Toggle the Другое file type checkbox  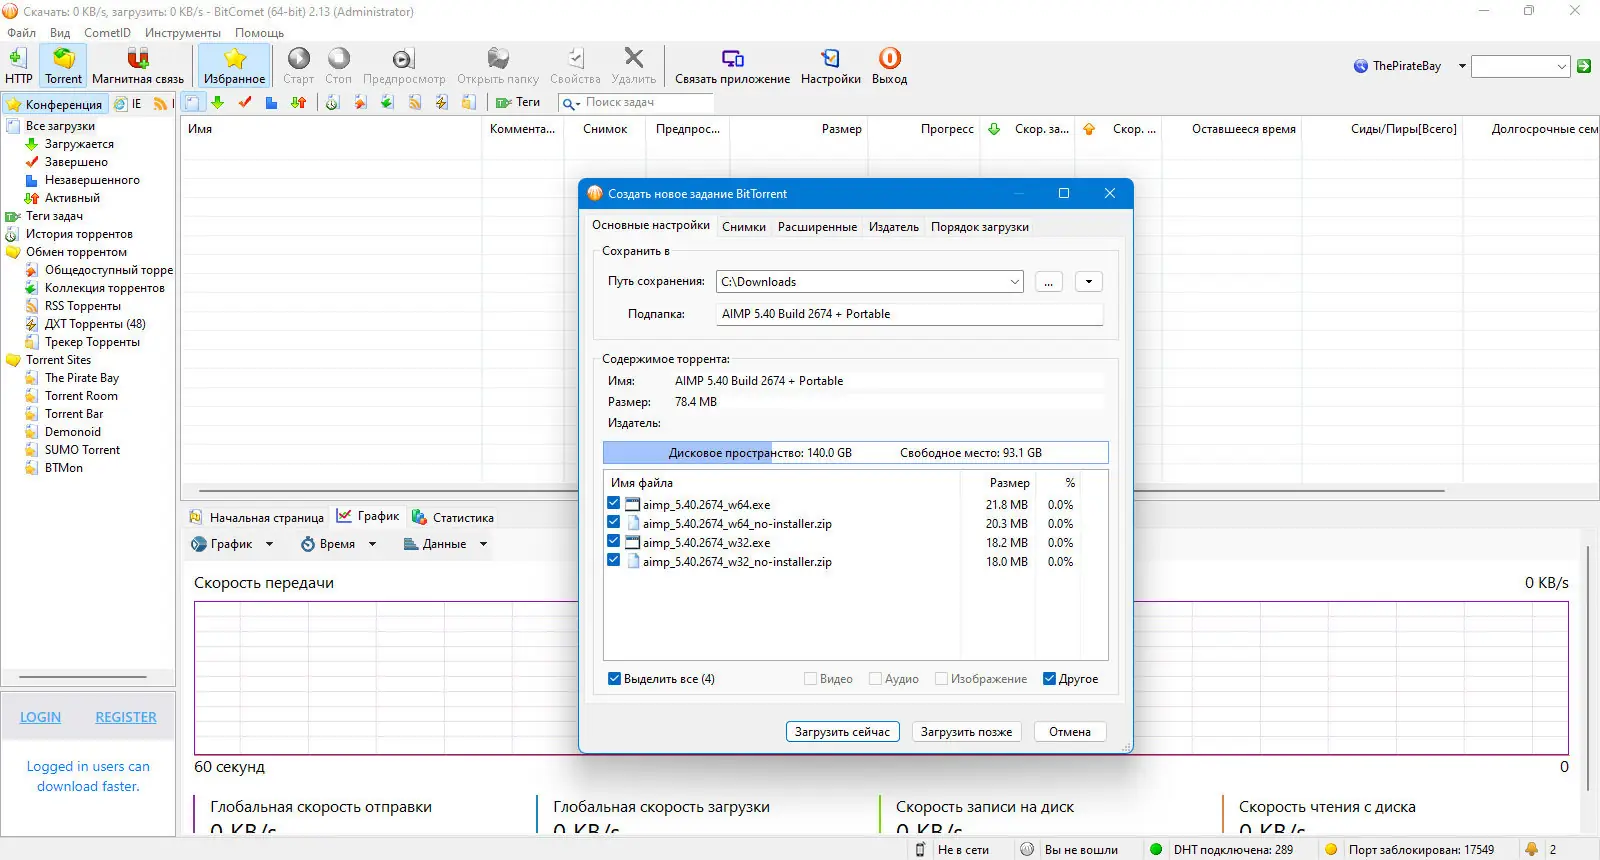[x=1049, y=678]
